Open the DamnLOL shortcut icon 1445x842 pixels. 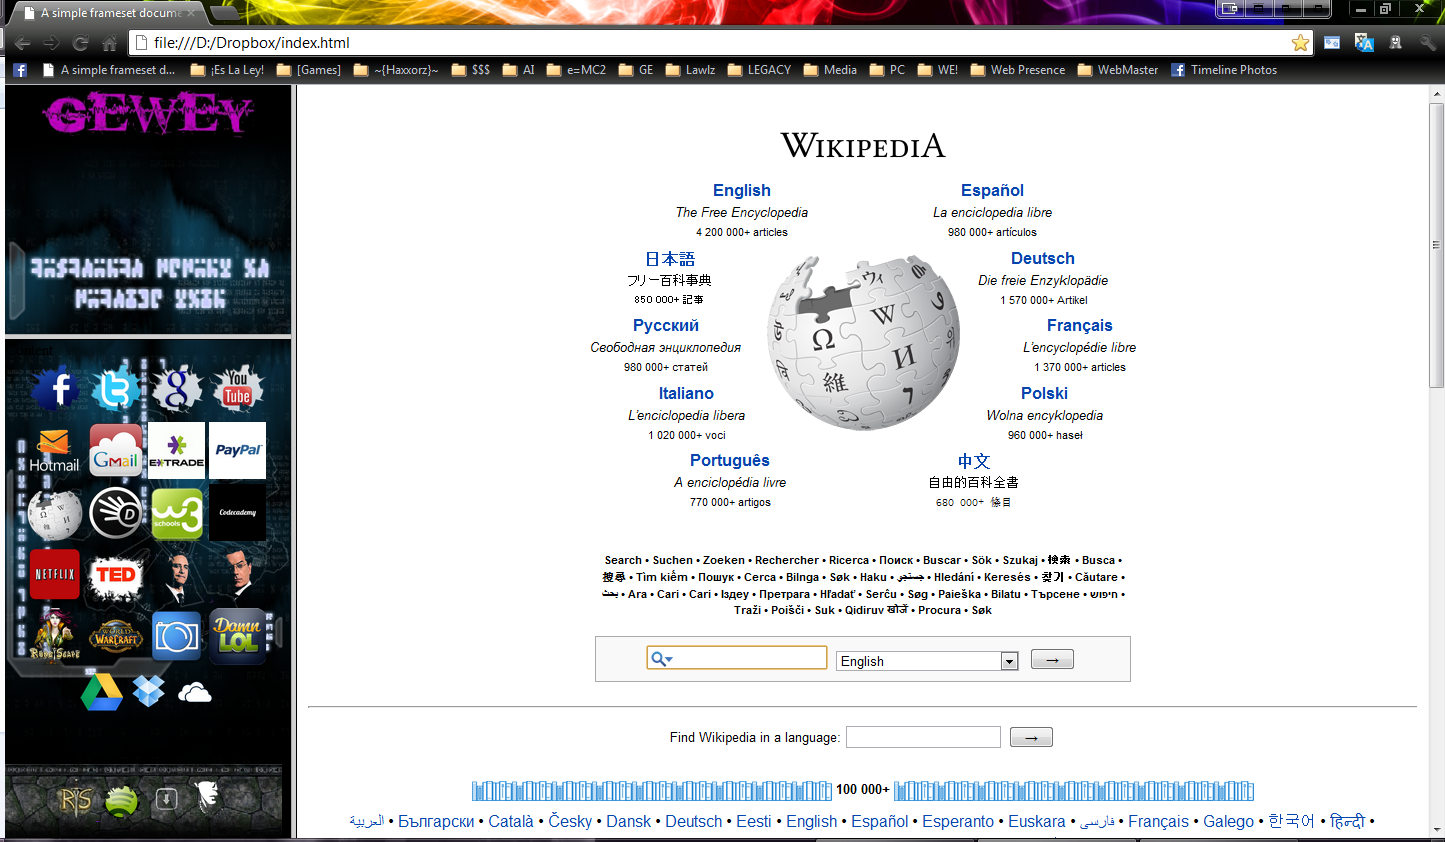238,636
